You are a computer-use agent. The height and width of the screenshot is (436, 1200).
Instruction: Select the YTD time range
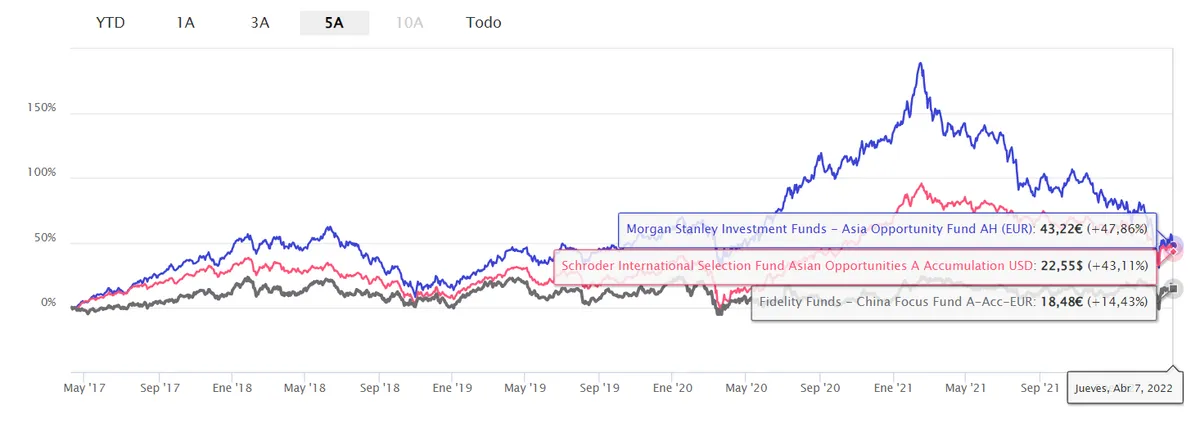109,22
